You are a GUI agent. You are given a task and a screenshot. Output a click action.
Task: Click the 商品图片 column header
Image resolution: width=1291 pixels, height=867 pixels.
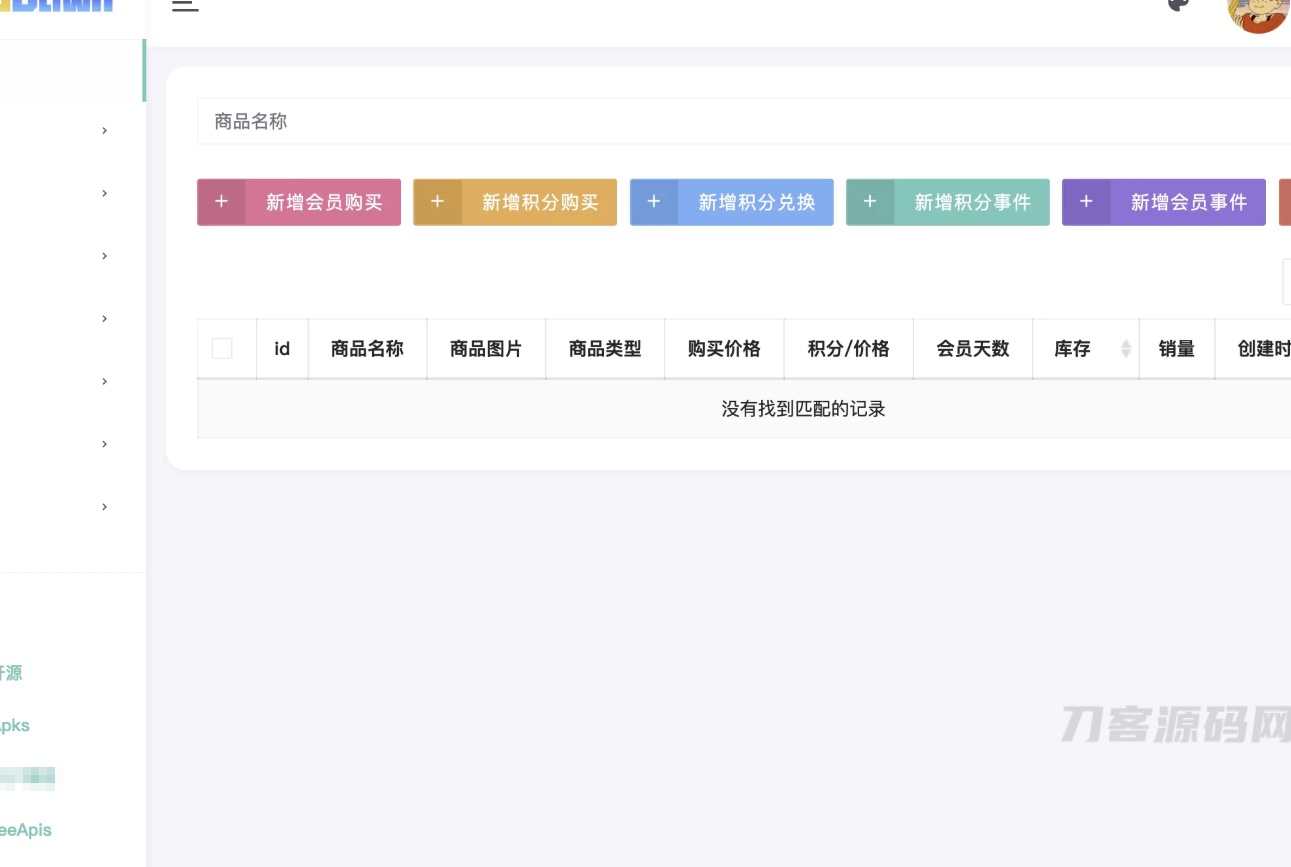point(486,349)
